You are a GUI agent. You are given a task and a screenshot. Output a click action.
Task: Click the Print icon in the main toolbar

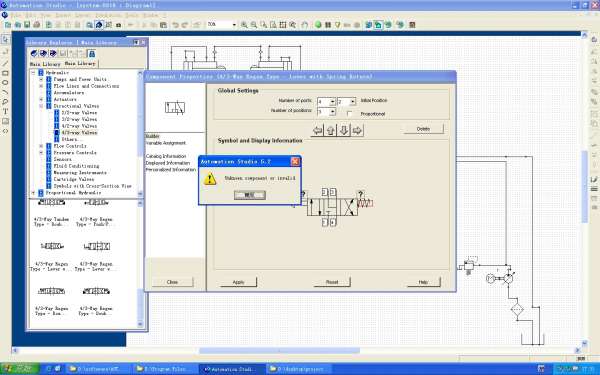pyautogui.click(x=37, y=24)
